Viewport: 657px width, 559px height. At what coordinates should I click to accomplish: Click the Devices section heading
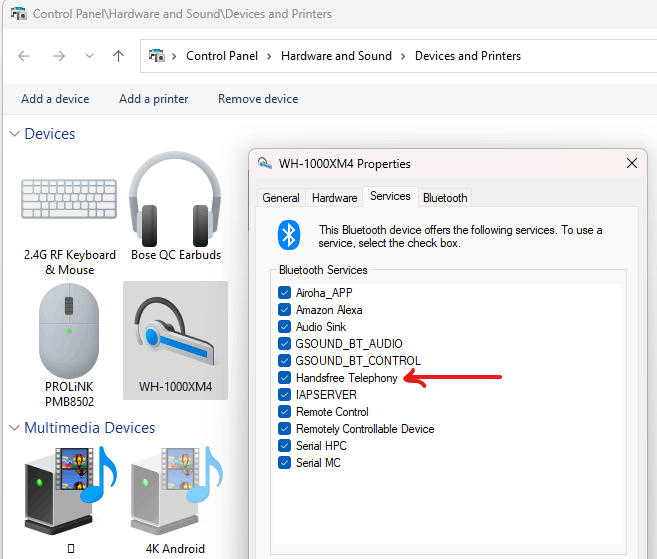[x=50, y=134]
